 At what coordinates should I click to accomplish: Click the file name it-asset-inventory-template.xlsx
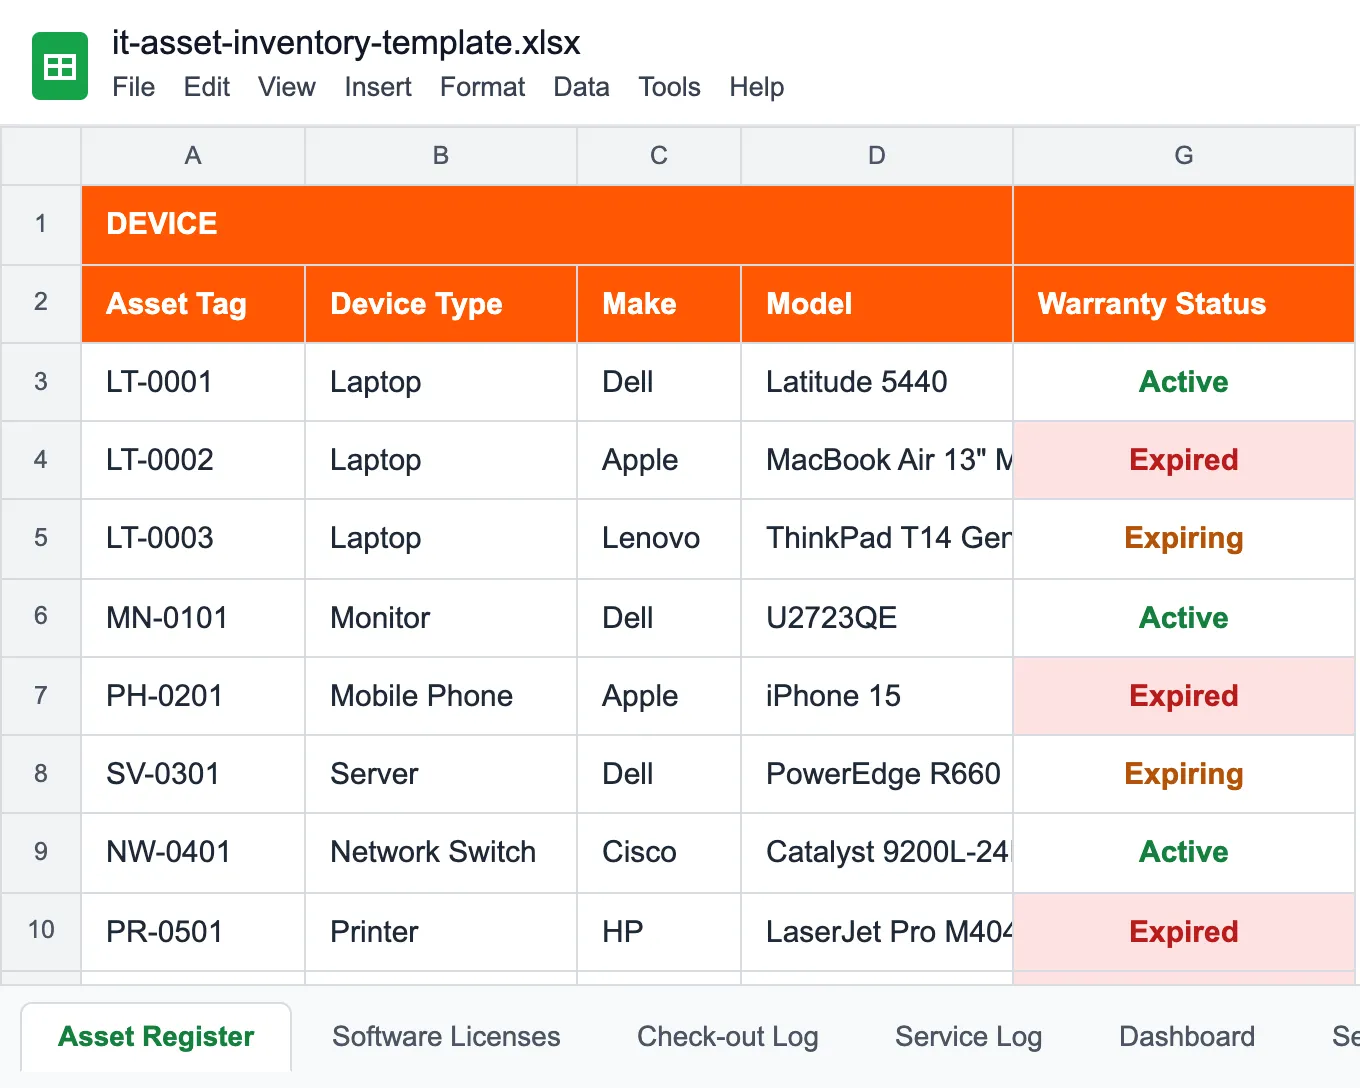[x=346, y=42]
